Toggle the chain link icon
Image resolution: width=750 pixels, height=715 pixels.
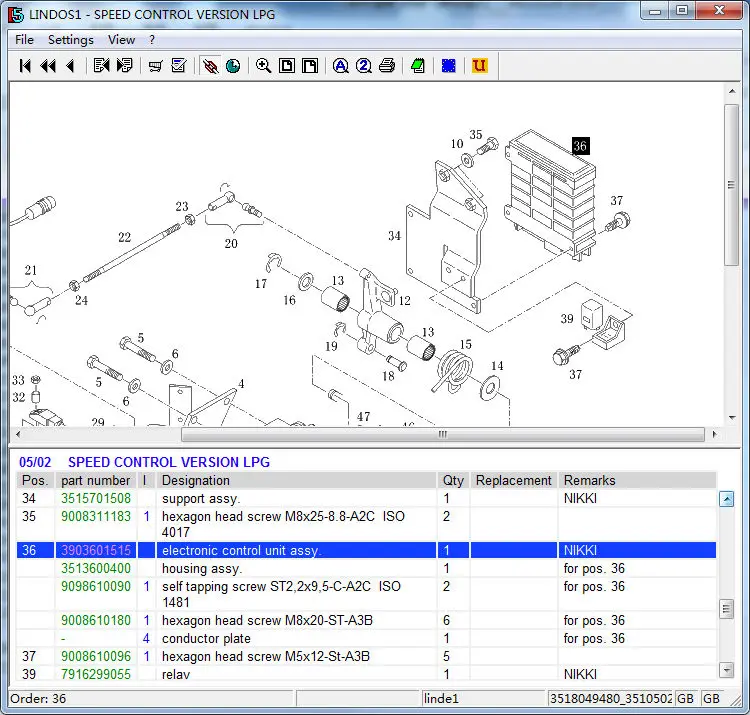[210, 66]
